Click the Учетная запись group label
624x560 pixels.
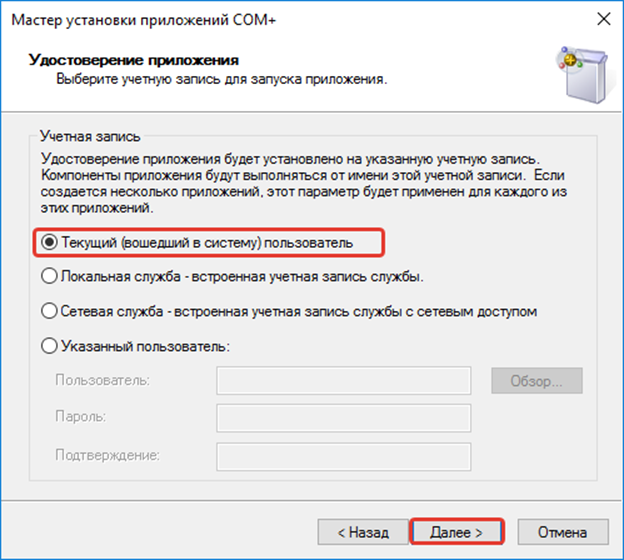90,137
